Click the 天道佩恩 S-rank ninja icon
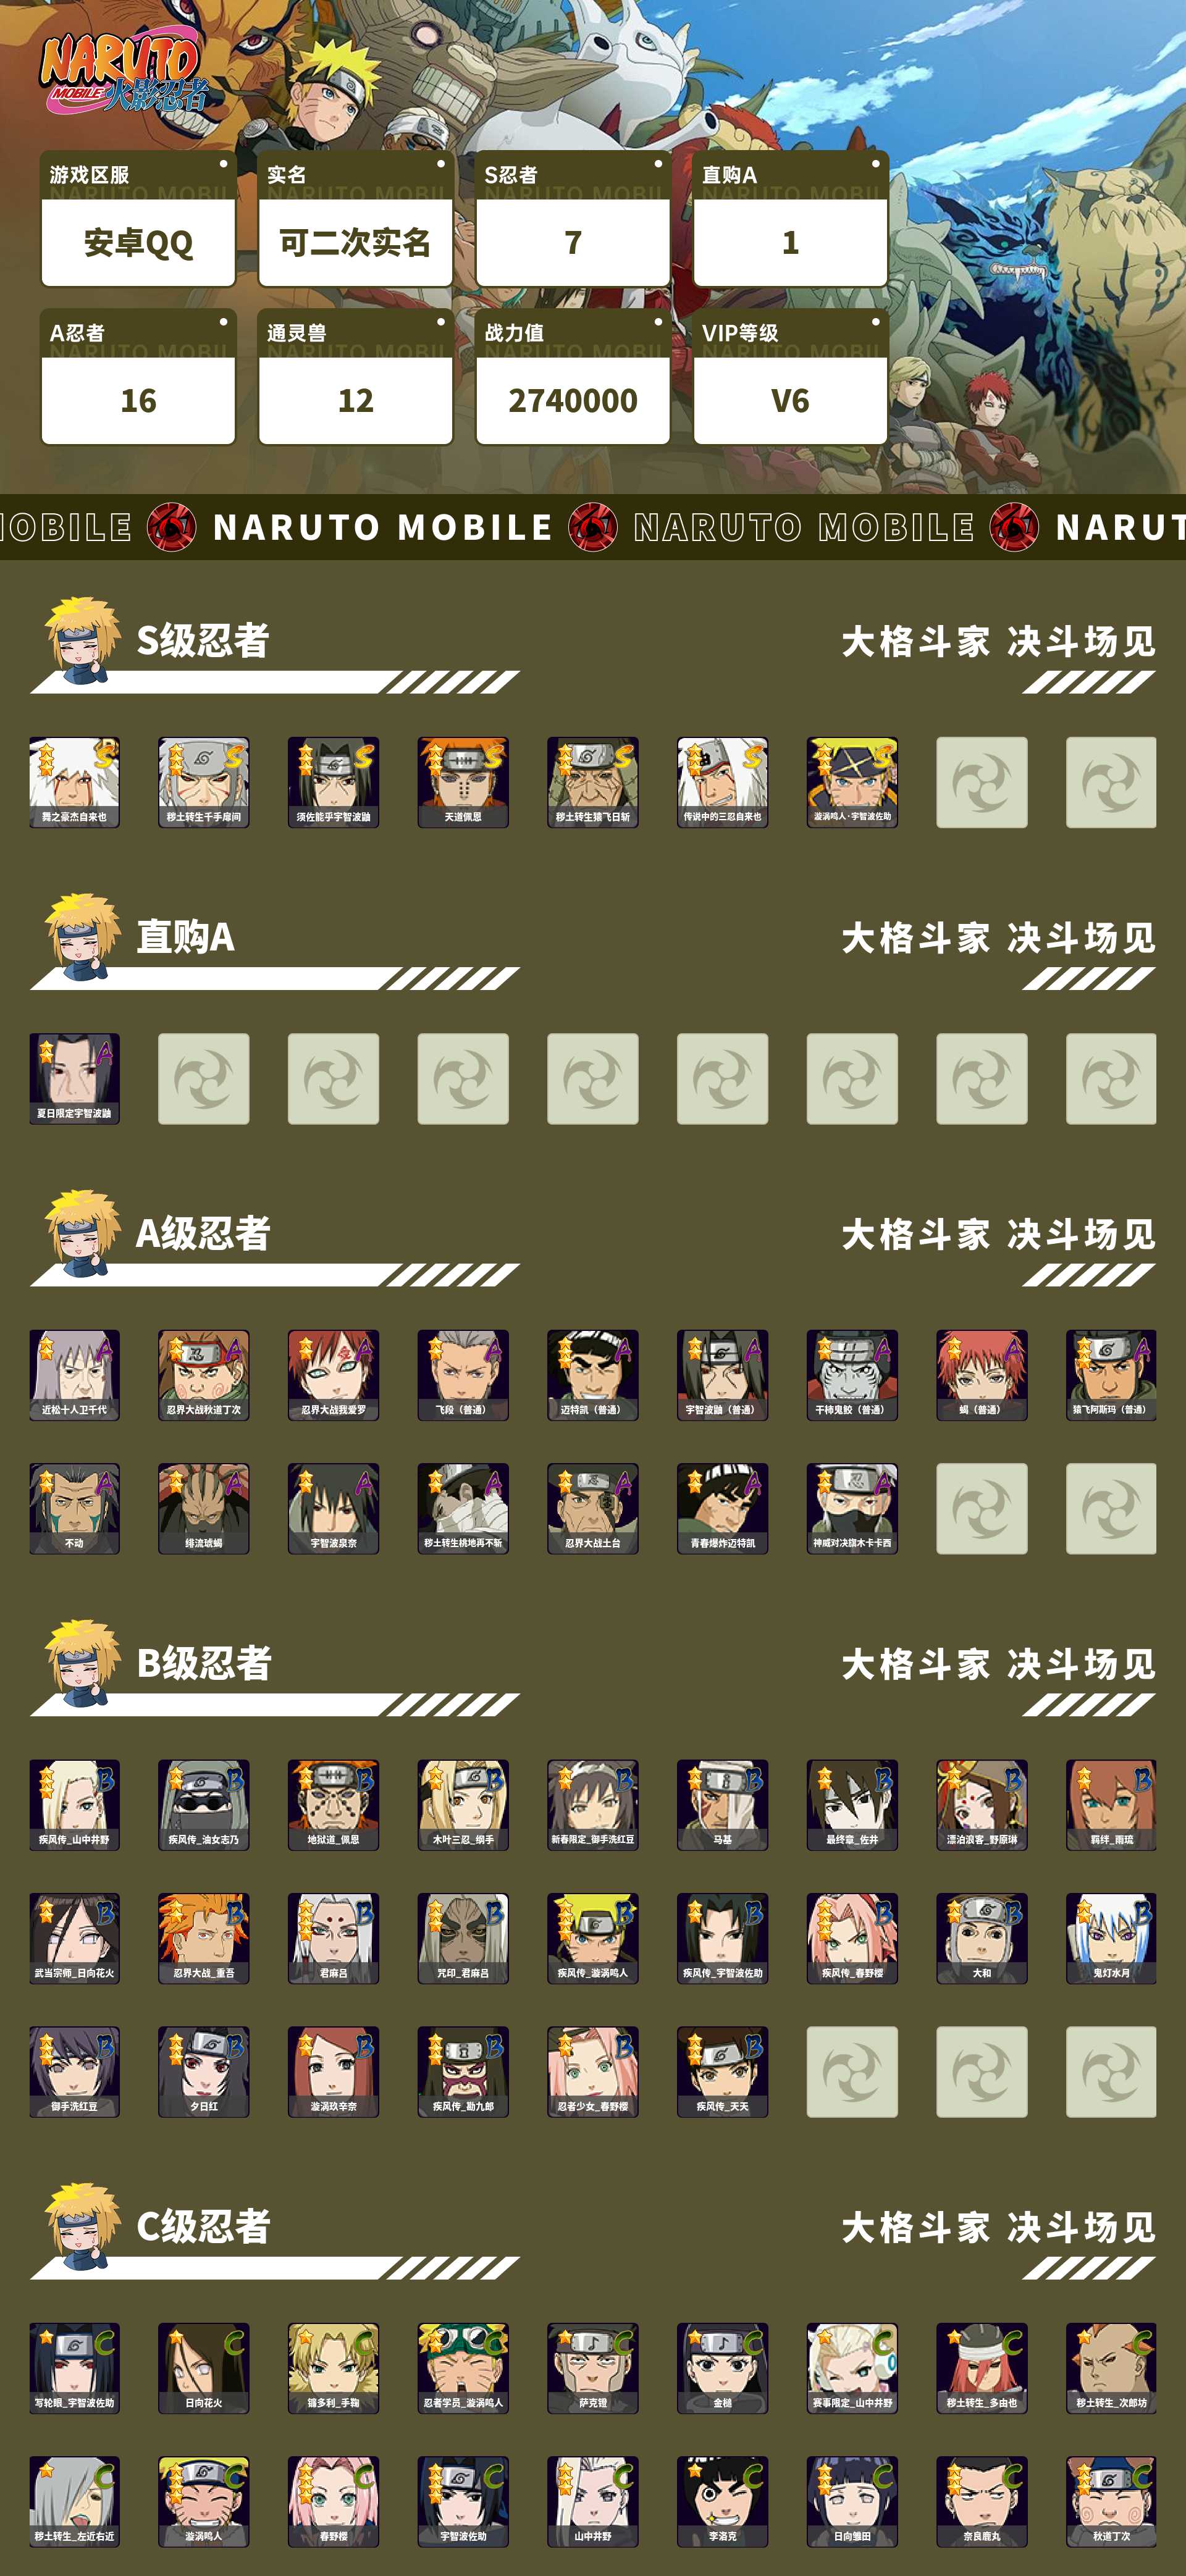Screen dimensions: 1186x2576 tap(463, 782)
